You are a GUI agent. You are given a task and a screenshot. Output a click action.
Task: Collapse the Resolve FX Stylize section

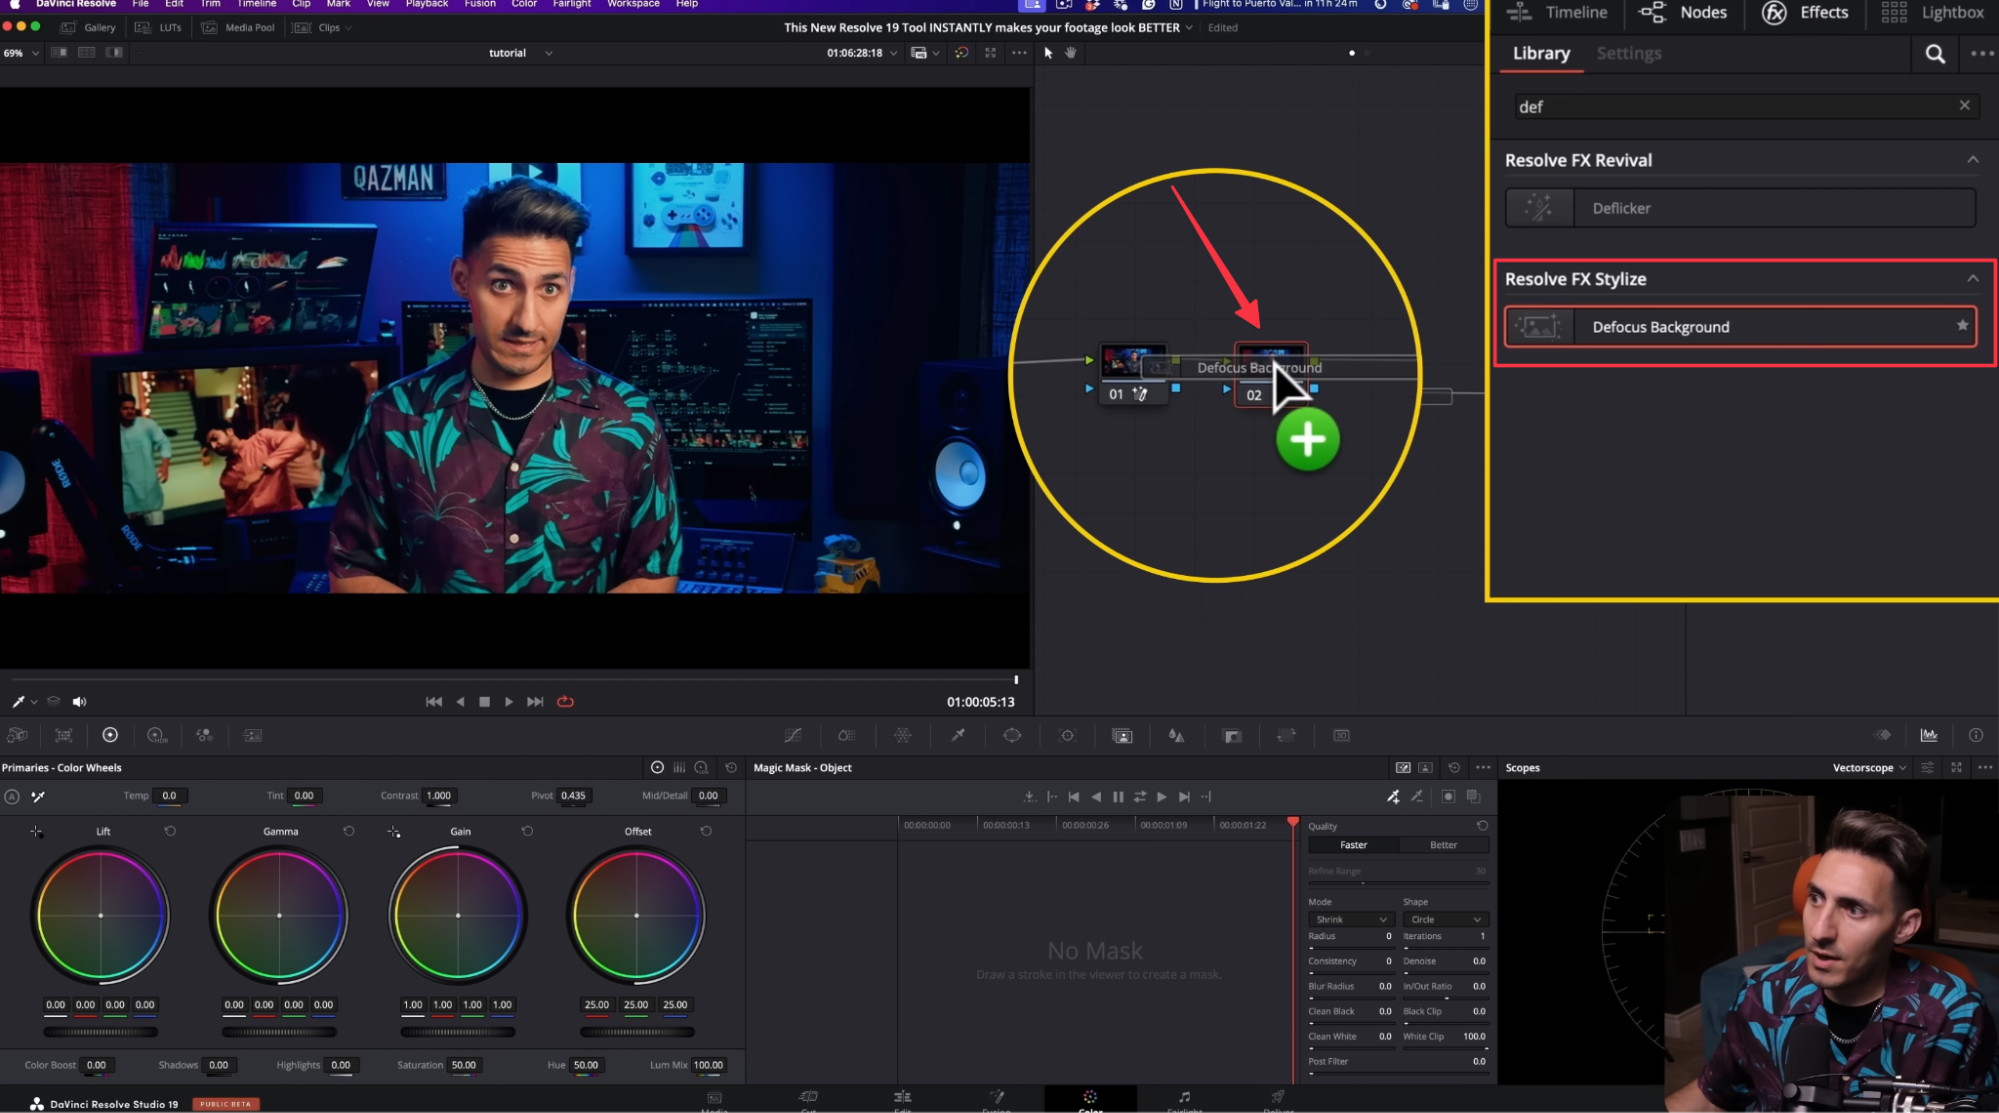pos(1972,279)
